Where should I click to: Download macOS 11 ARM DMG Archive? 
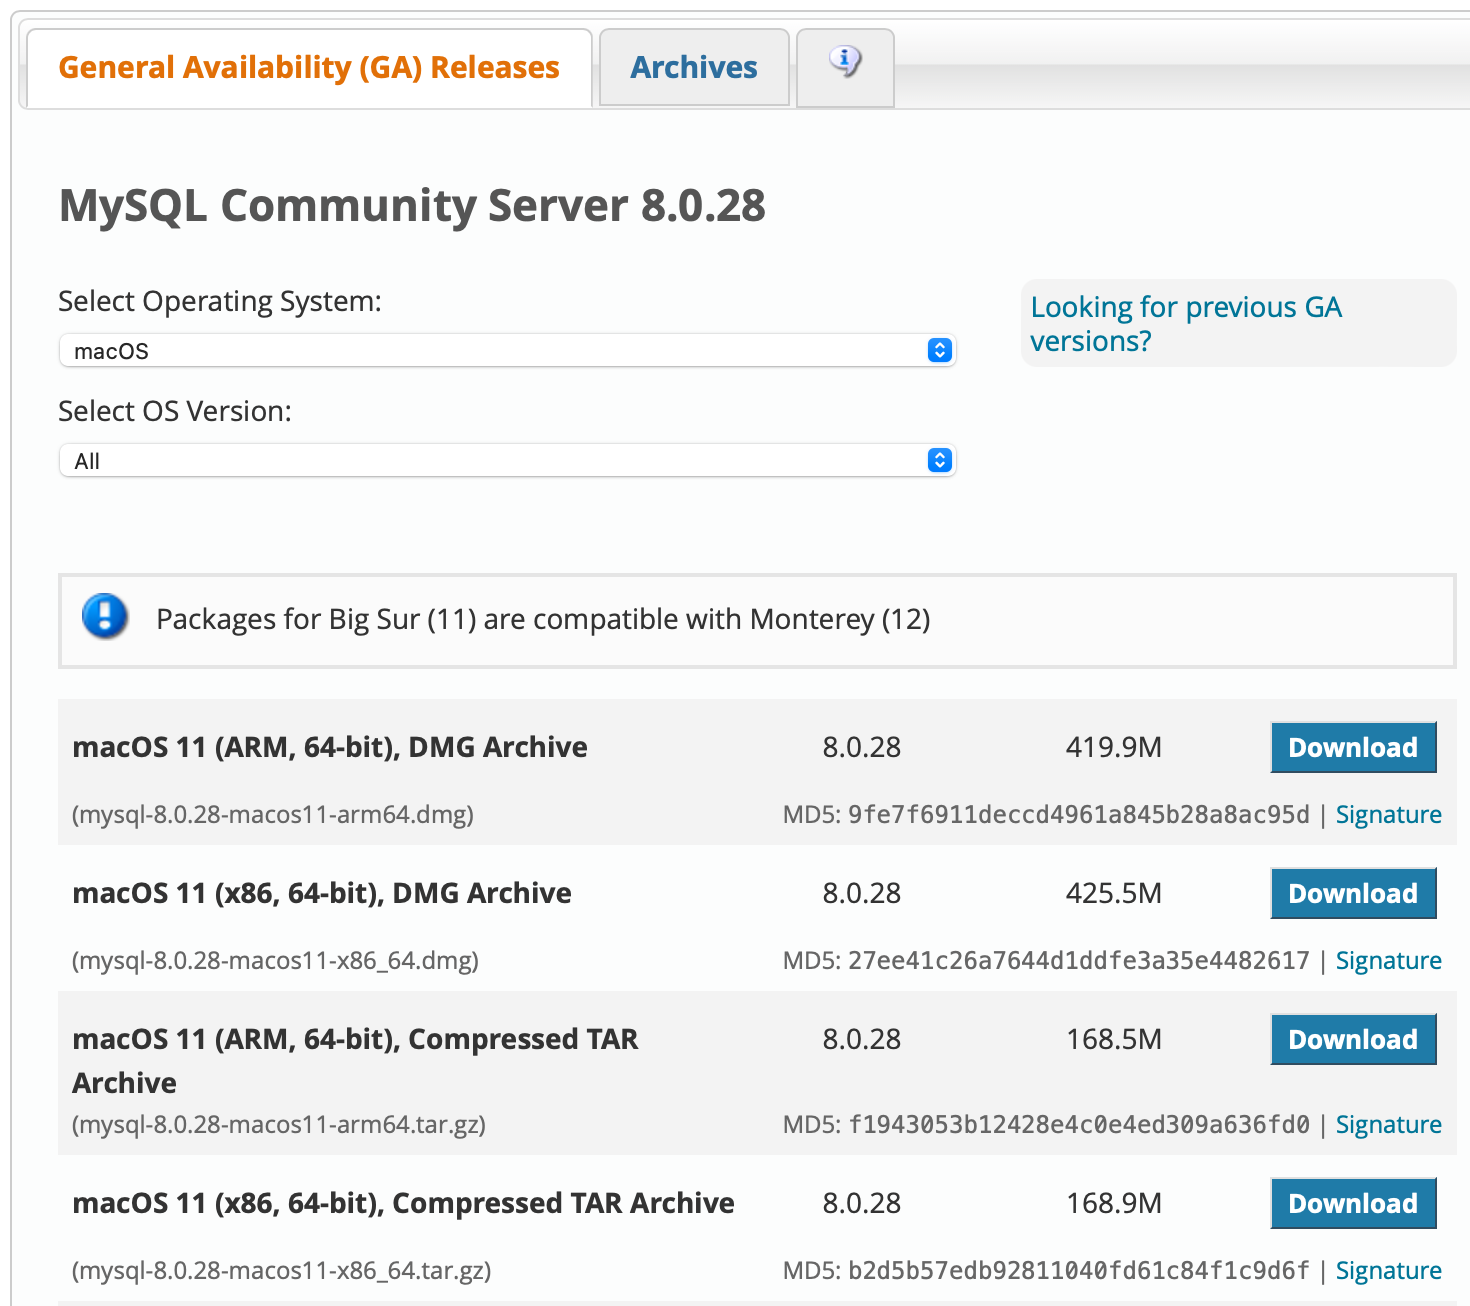click(1353, 747)
